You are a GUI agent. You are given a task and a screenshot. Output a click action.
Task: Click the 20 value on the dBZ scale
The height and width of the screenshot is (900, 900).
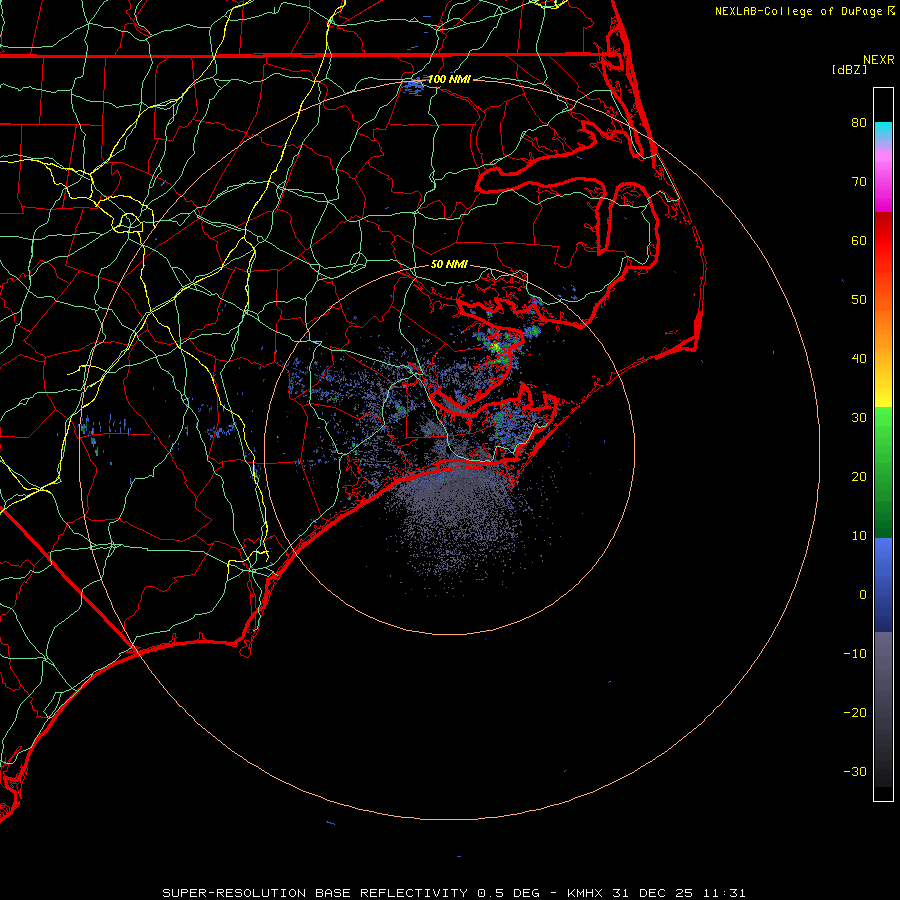pyautogui.click(x=859, y=476)
